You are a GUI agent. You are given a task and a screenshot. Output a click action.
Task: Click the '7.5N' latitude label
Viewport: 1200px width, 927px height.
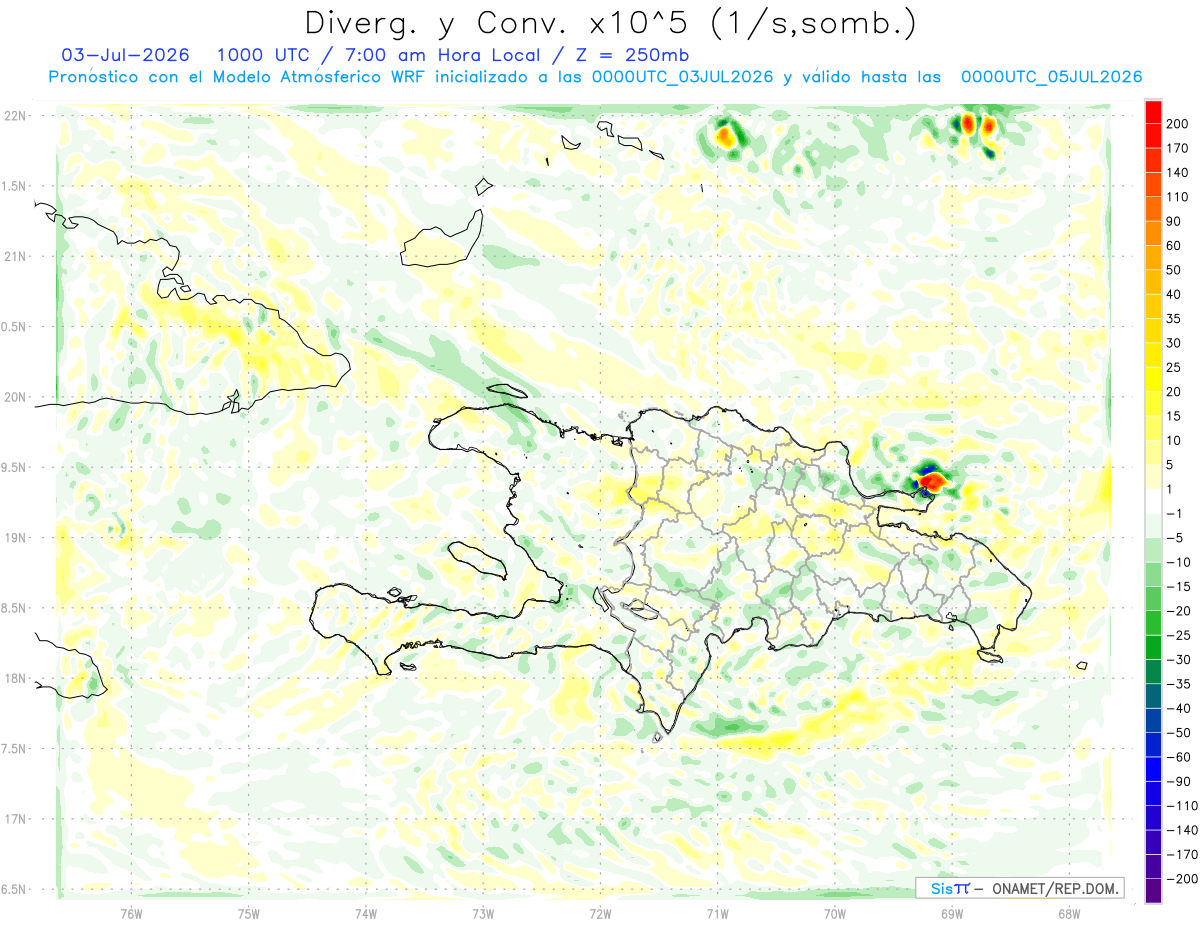[15, 748]
